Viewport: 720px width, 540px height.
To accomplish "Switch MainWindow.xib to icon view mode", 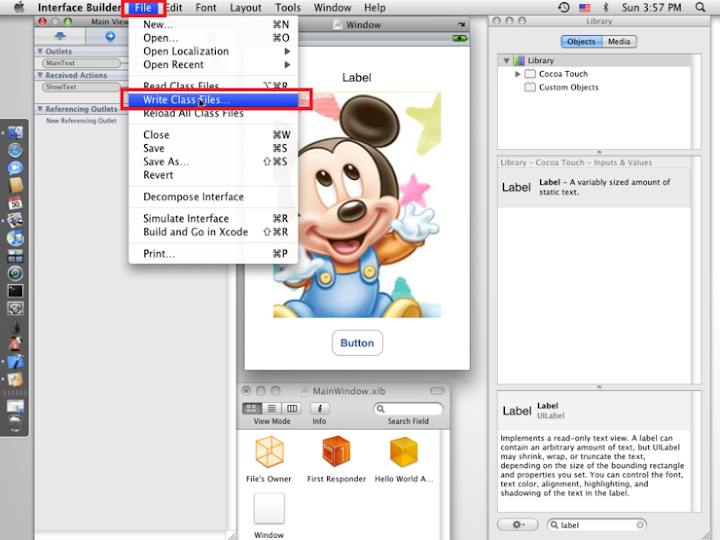I will [252, 408].
